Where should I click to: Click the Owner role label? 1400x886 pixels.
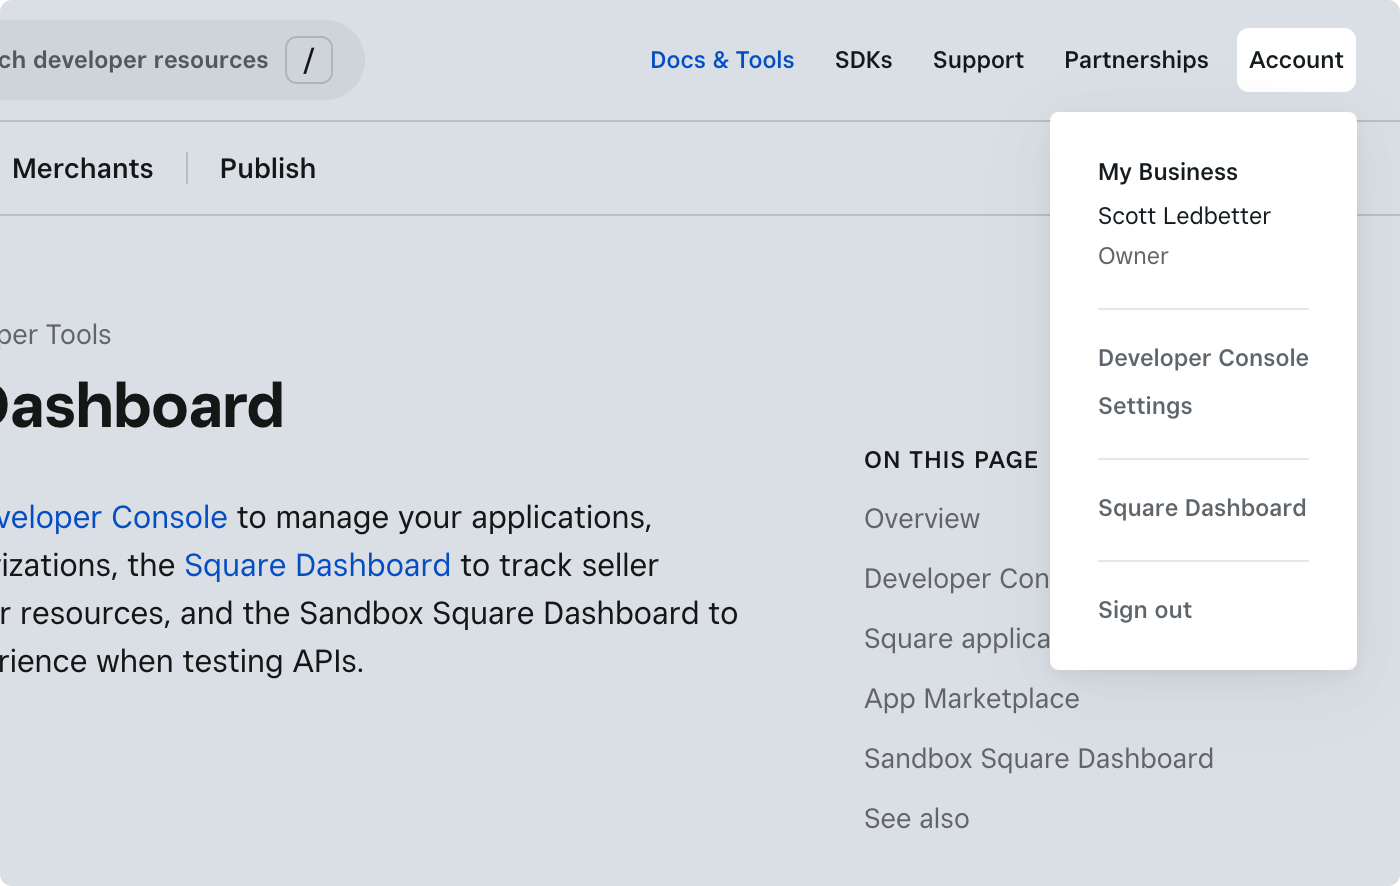coord(1133,256)
